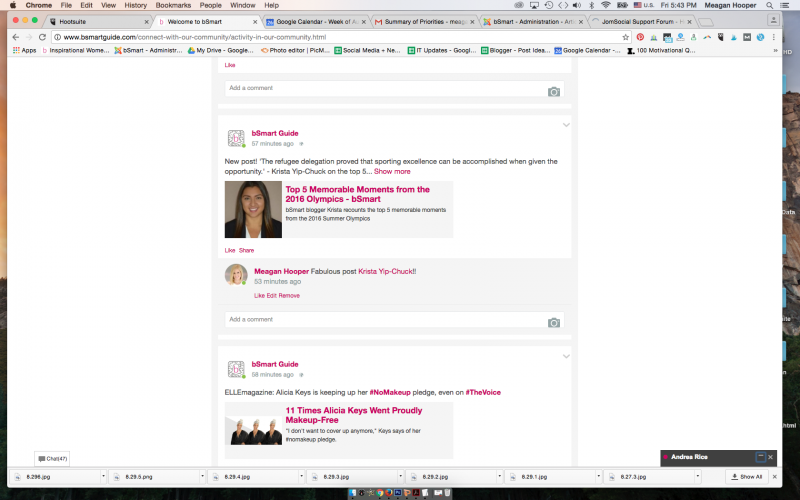Open dropdown arrow for 8.29.5.png download
The width and height of the screenshot is (800, 500).
[x=202, y=477]
